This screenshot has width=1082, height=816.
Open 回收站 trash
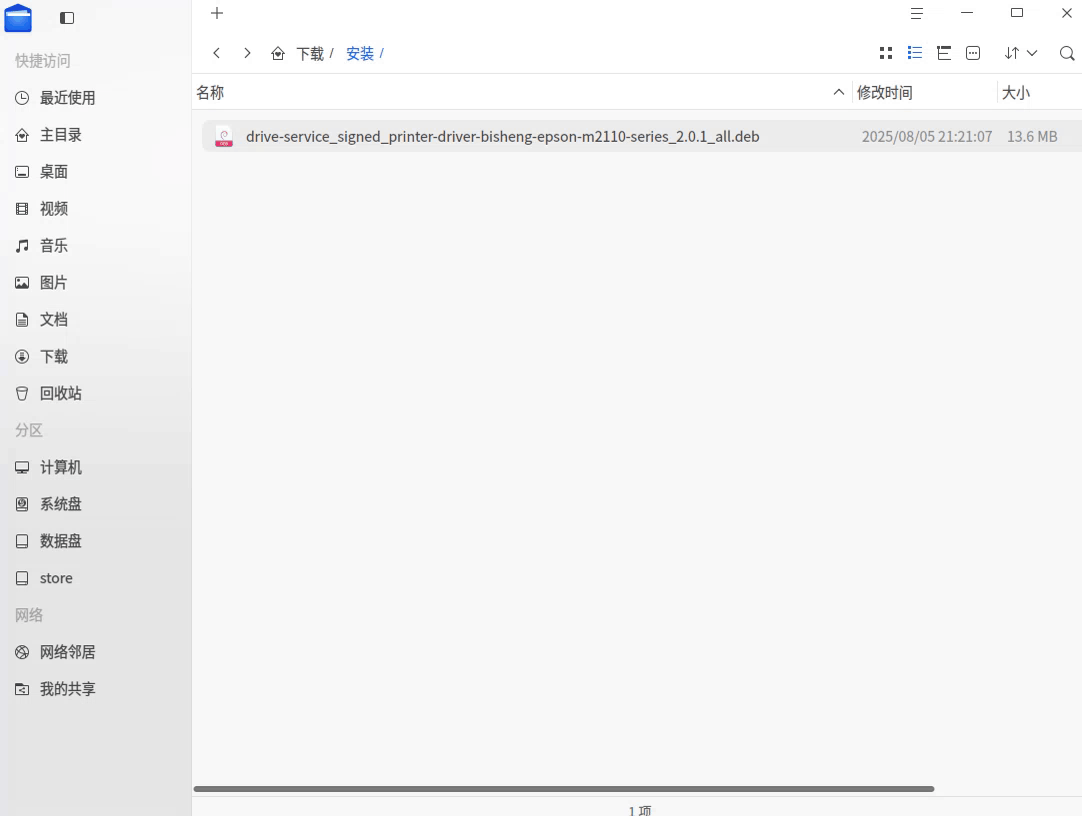click(61, 393)
